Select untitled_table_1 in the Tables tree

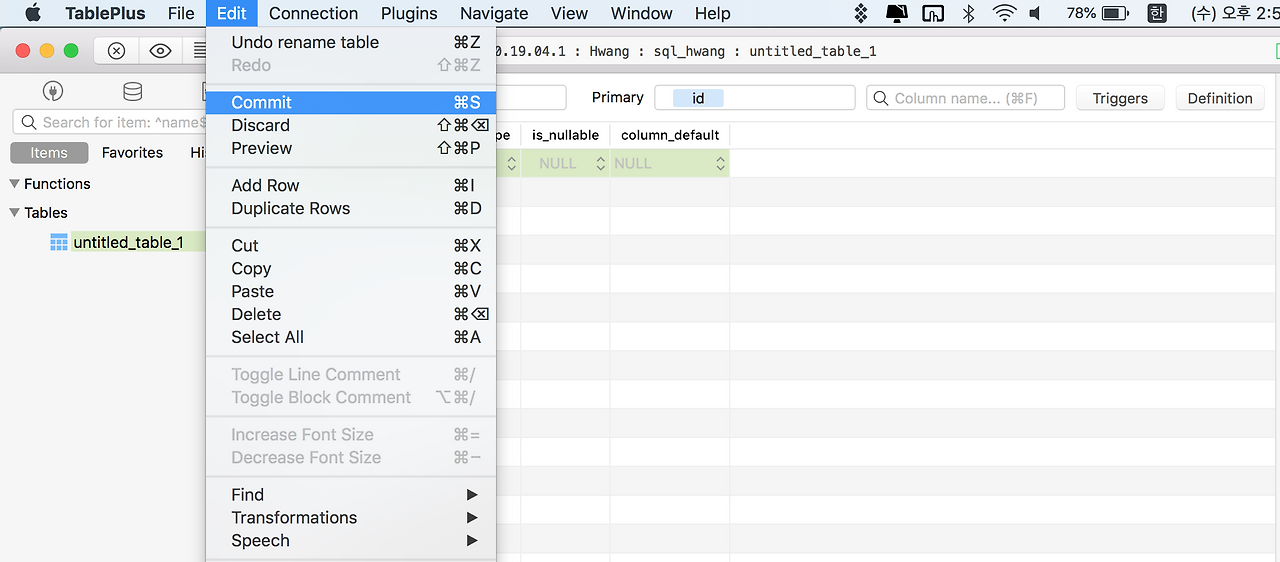[x=128, y=242]
